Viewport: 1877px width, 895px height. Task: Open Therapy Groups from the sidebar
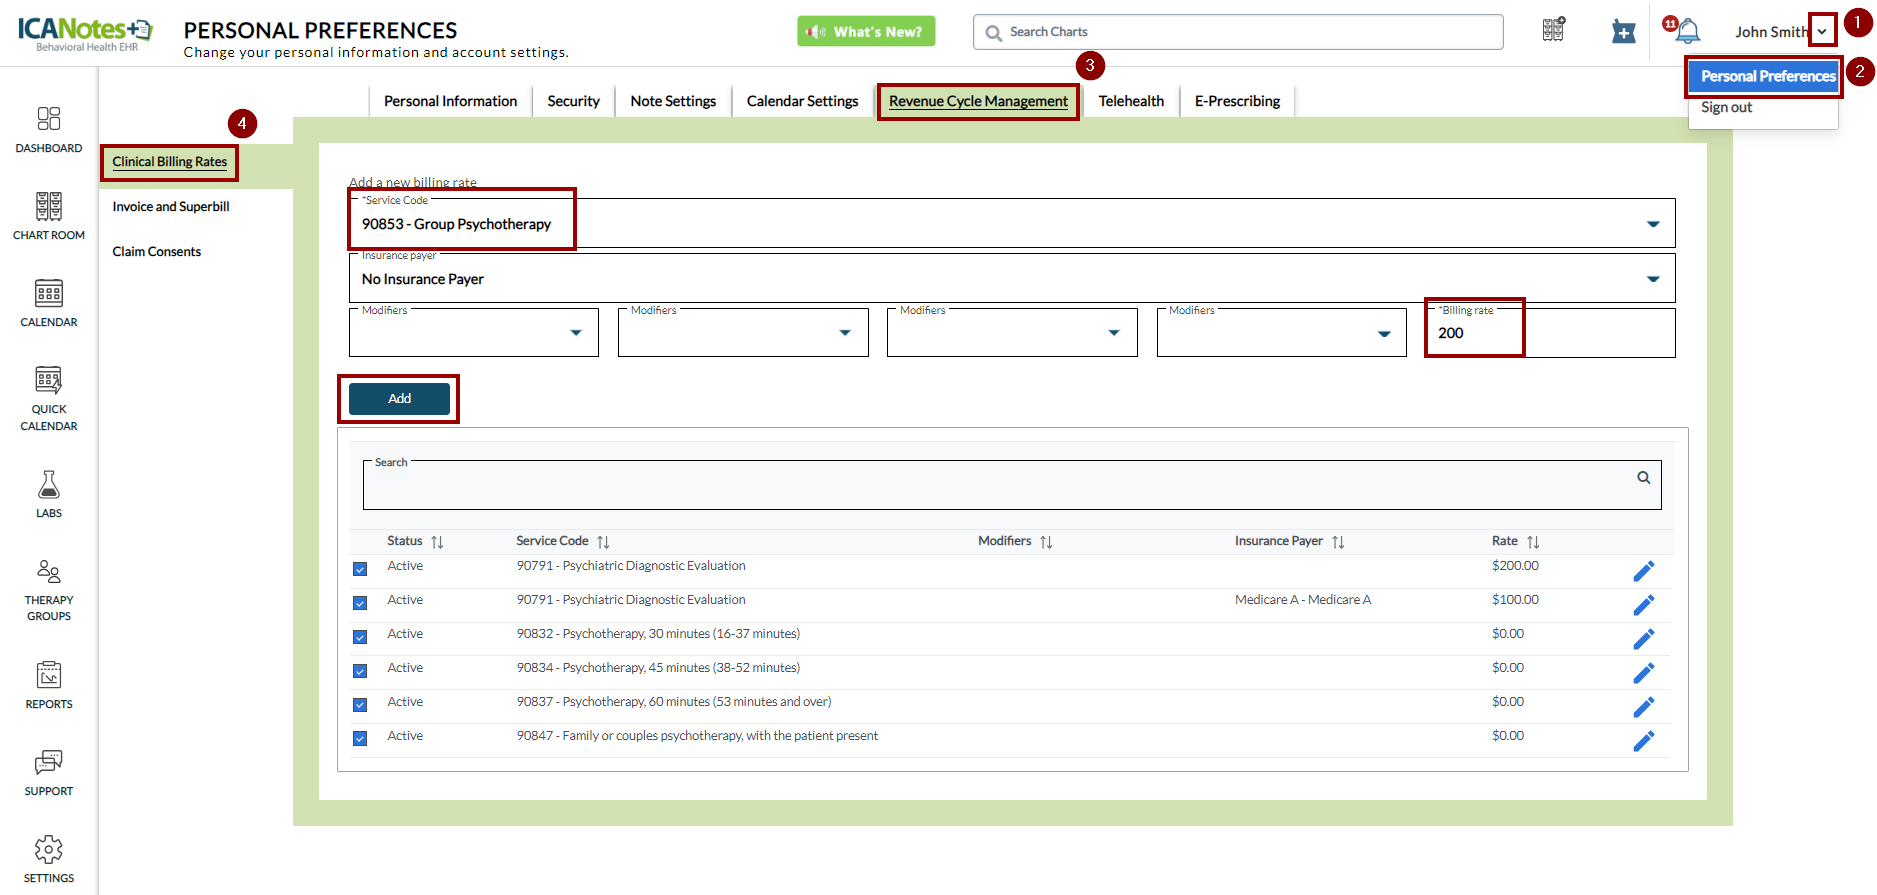pyautogui.click(x=48, y=572)
